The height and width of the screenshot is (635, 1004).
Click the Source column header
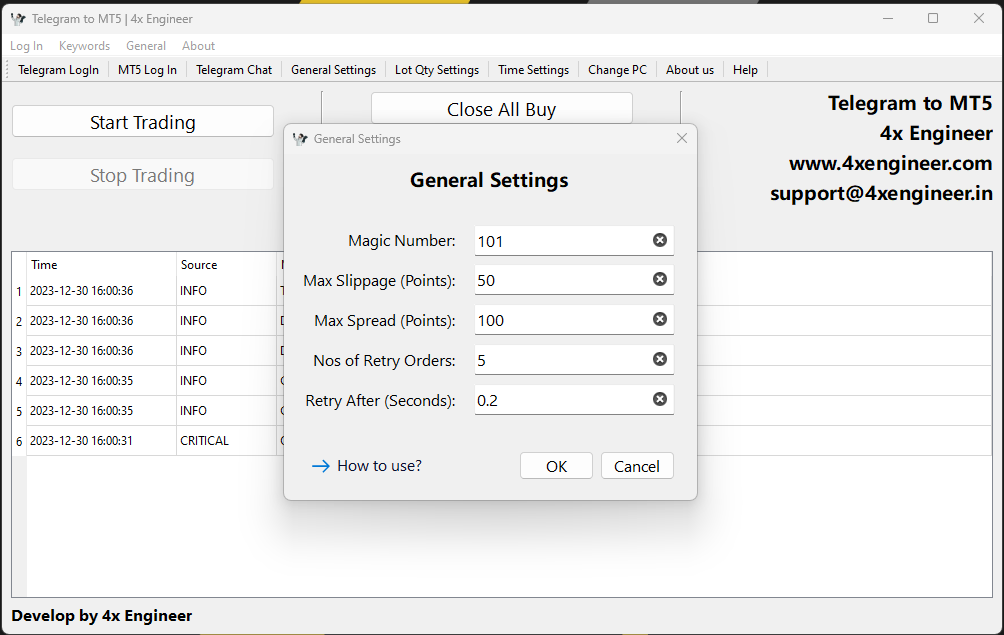(x=227, y=265)
